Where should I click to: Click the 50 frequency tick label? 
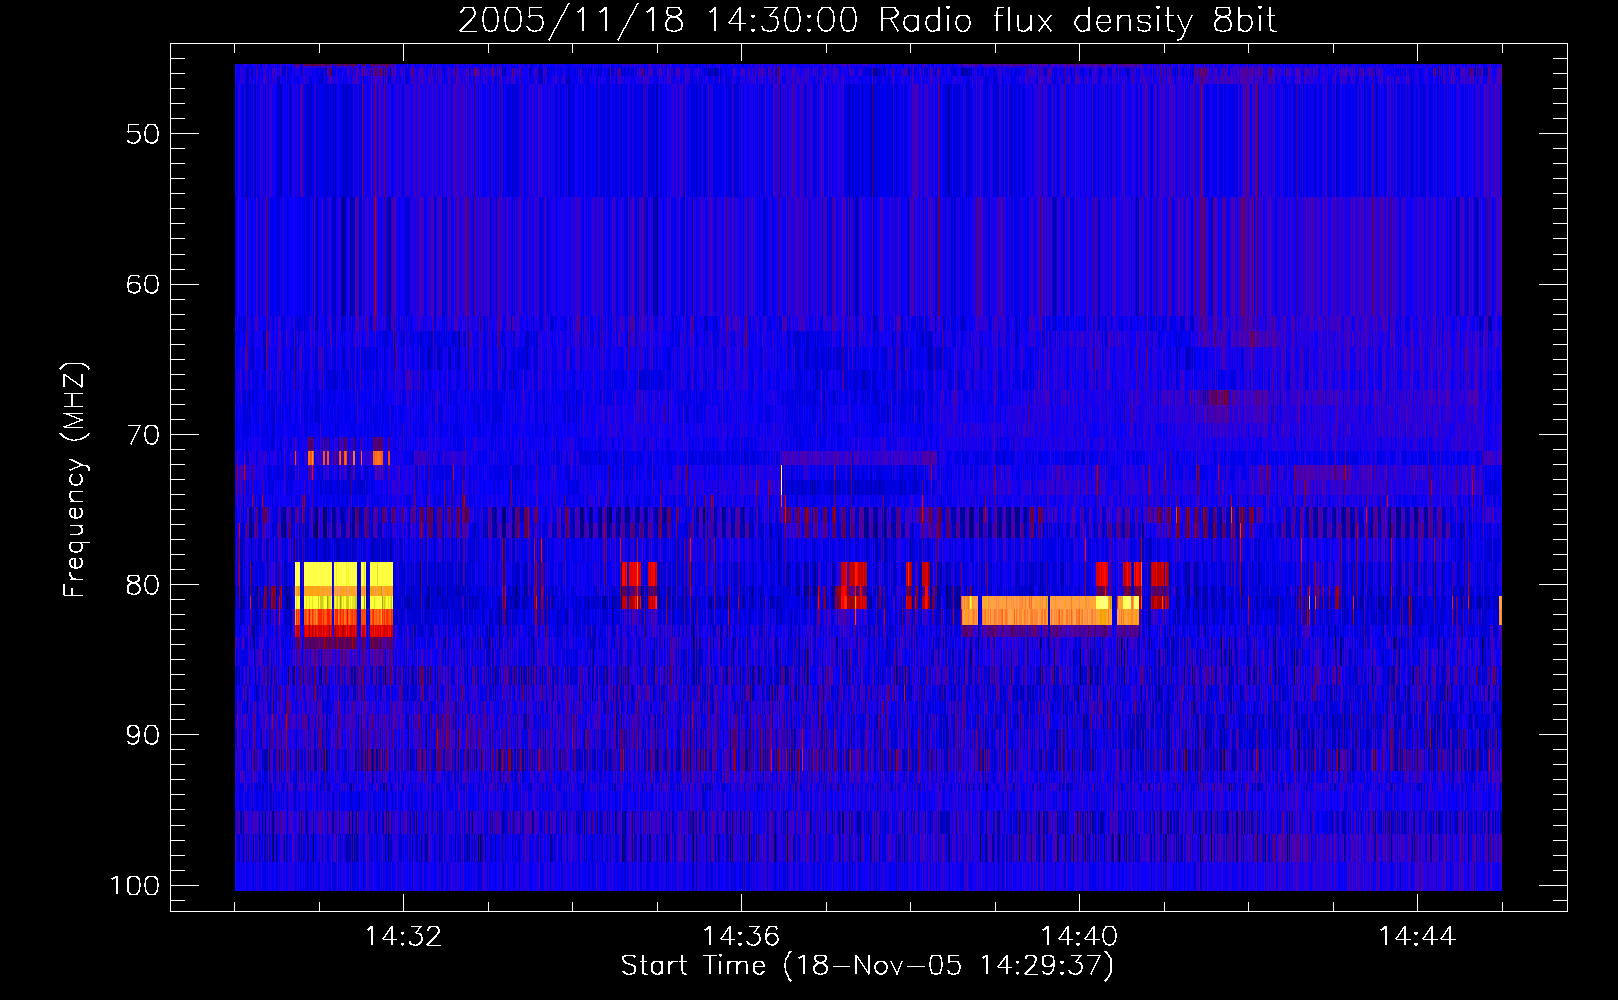tap(143, 134)
